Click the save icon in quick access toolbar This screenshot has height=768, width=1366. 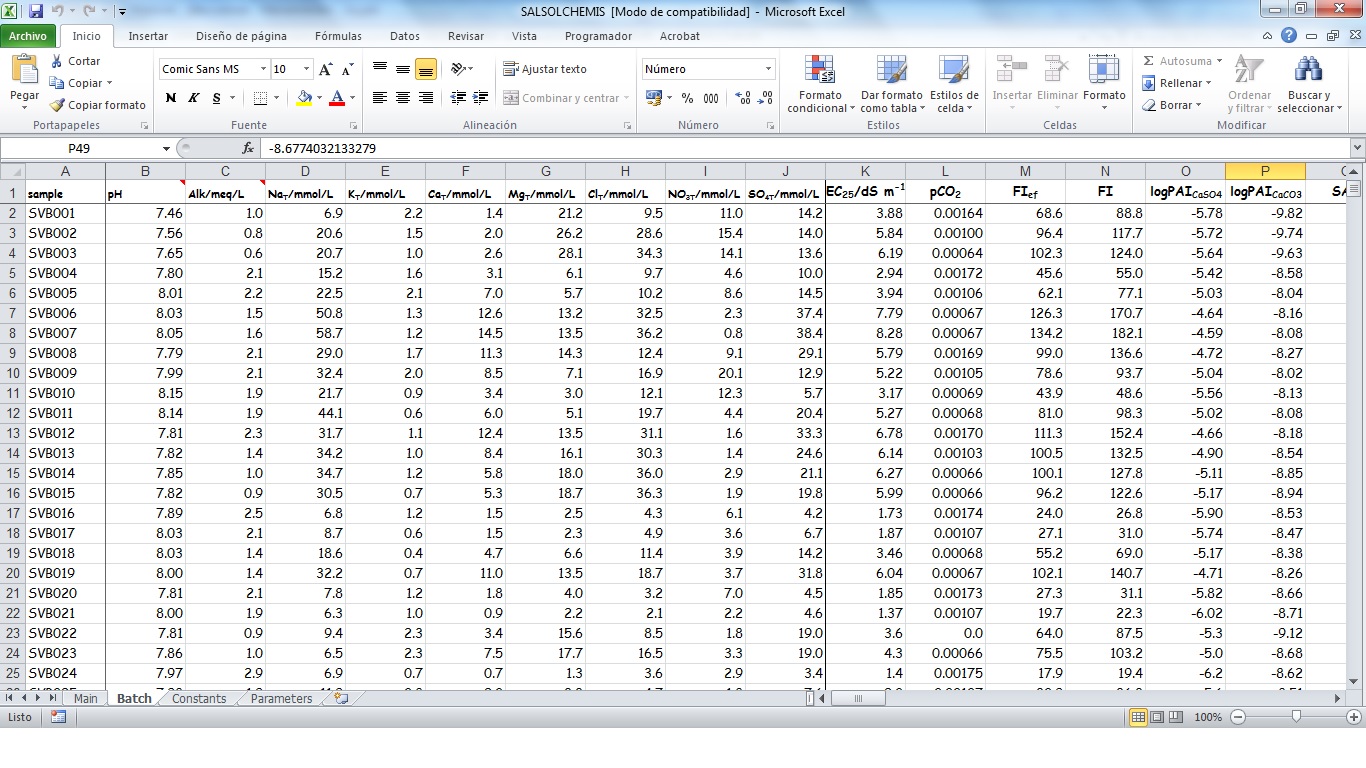click(x=36, y=12)
